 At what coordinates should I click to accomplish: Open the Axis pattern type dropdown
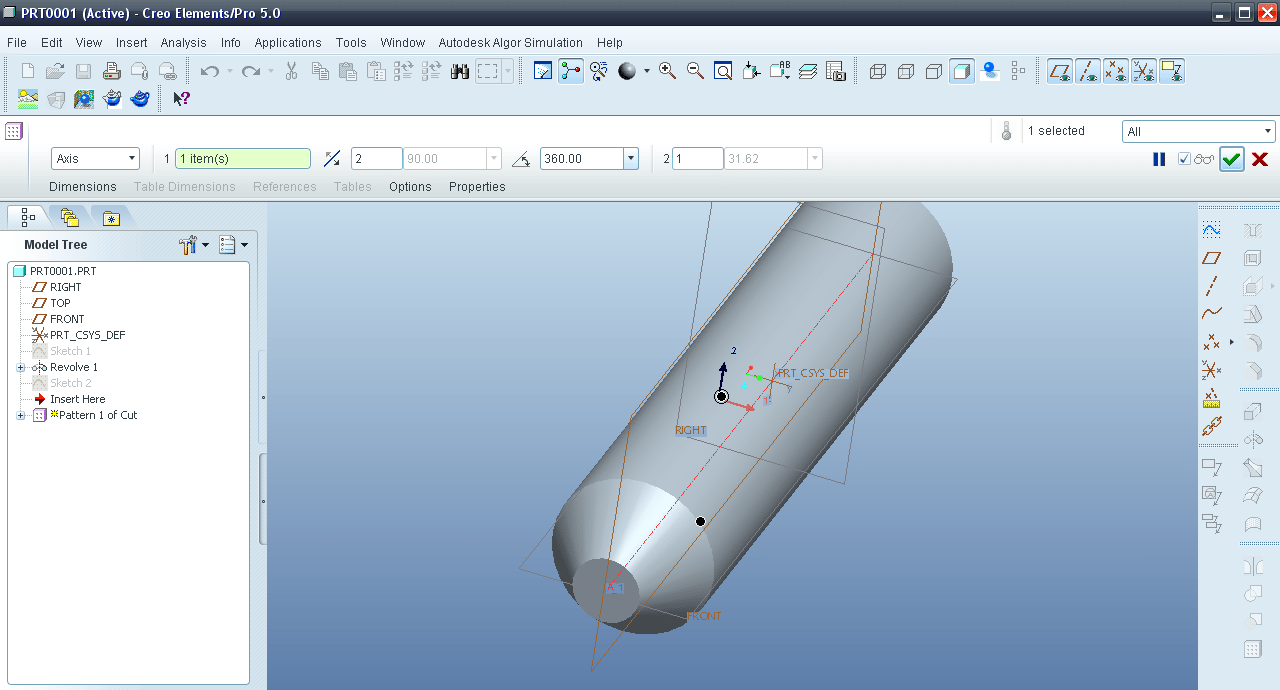132,159
